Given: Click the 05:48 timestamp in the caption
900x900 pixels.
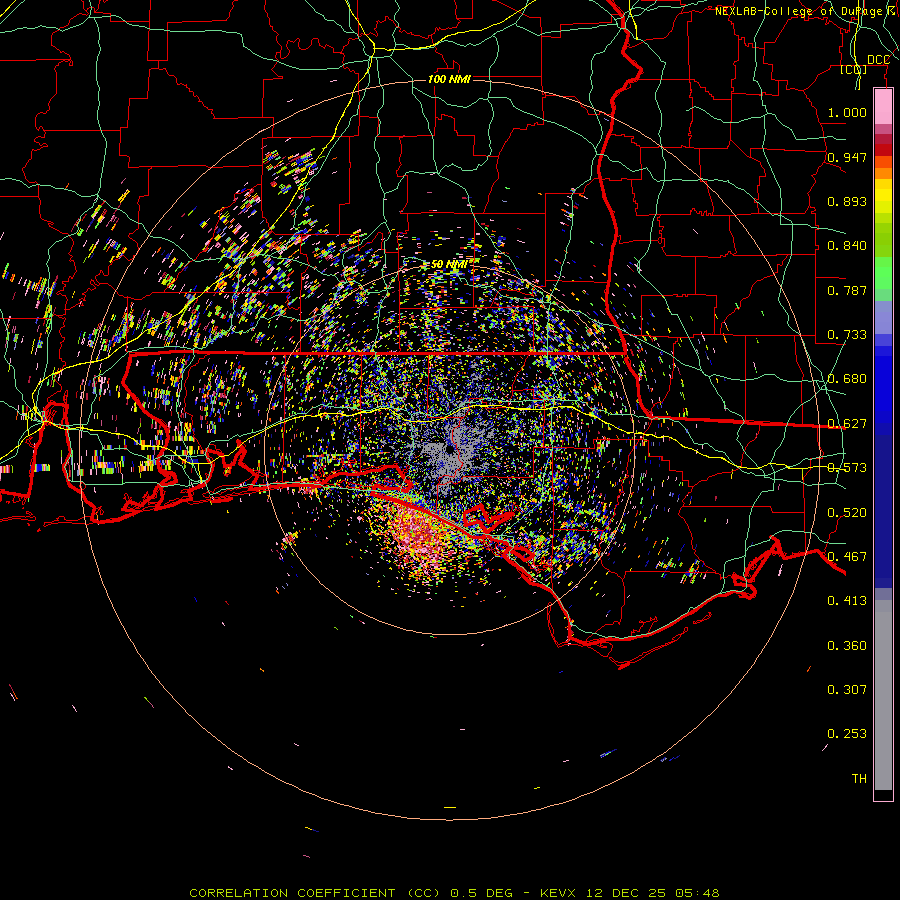Looking at the screenshot, I should [x=697, y=893].
